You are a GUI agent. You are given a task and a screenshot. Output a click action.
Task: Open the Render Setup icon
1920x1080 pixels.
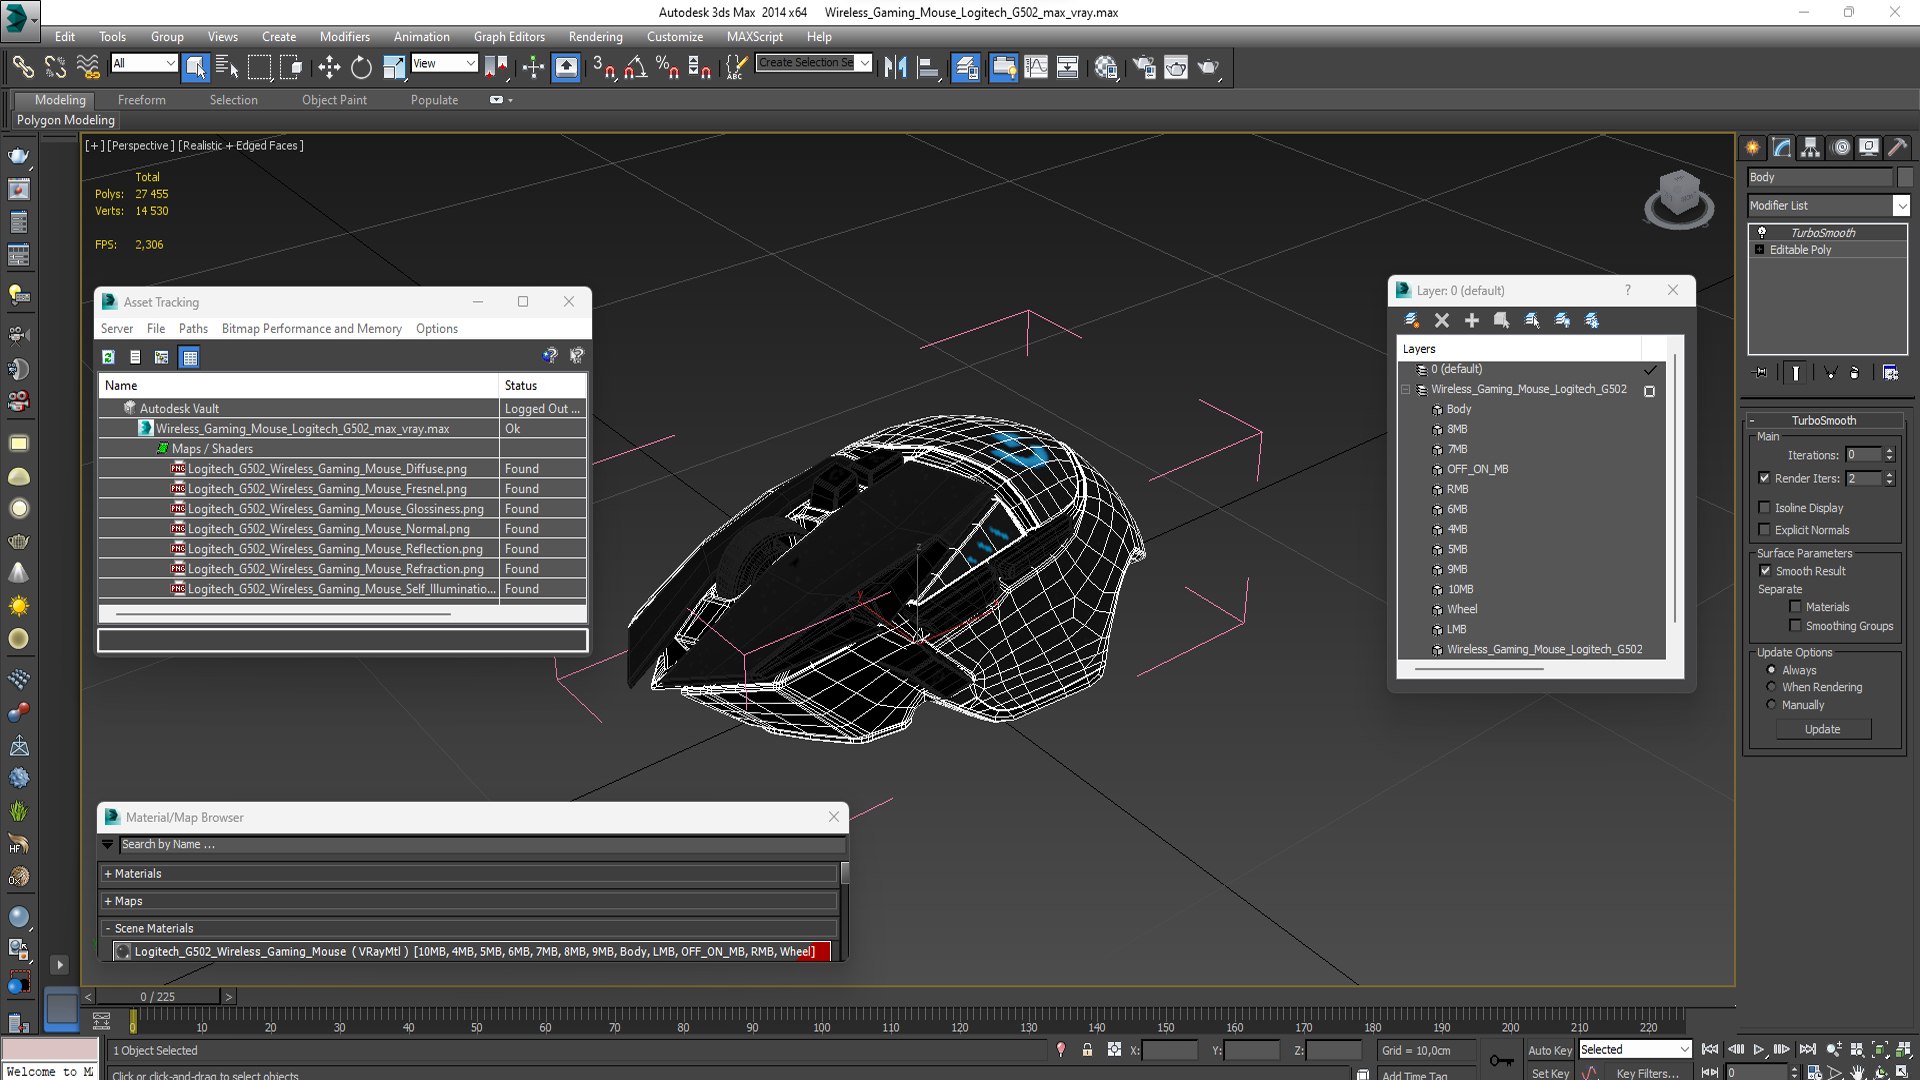pyautogui.click(x=1144, y=67)
